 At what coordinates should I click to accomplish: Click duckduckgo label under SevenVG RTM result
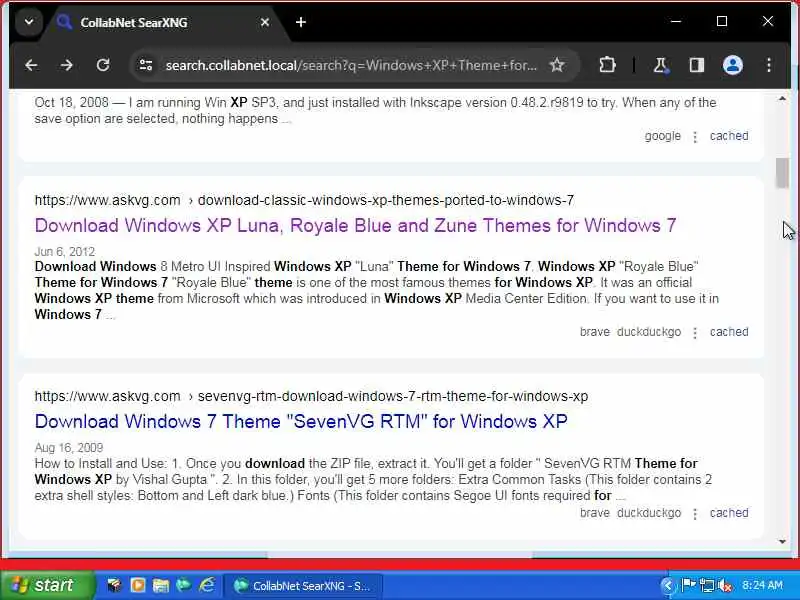click(x=649, y=513)
